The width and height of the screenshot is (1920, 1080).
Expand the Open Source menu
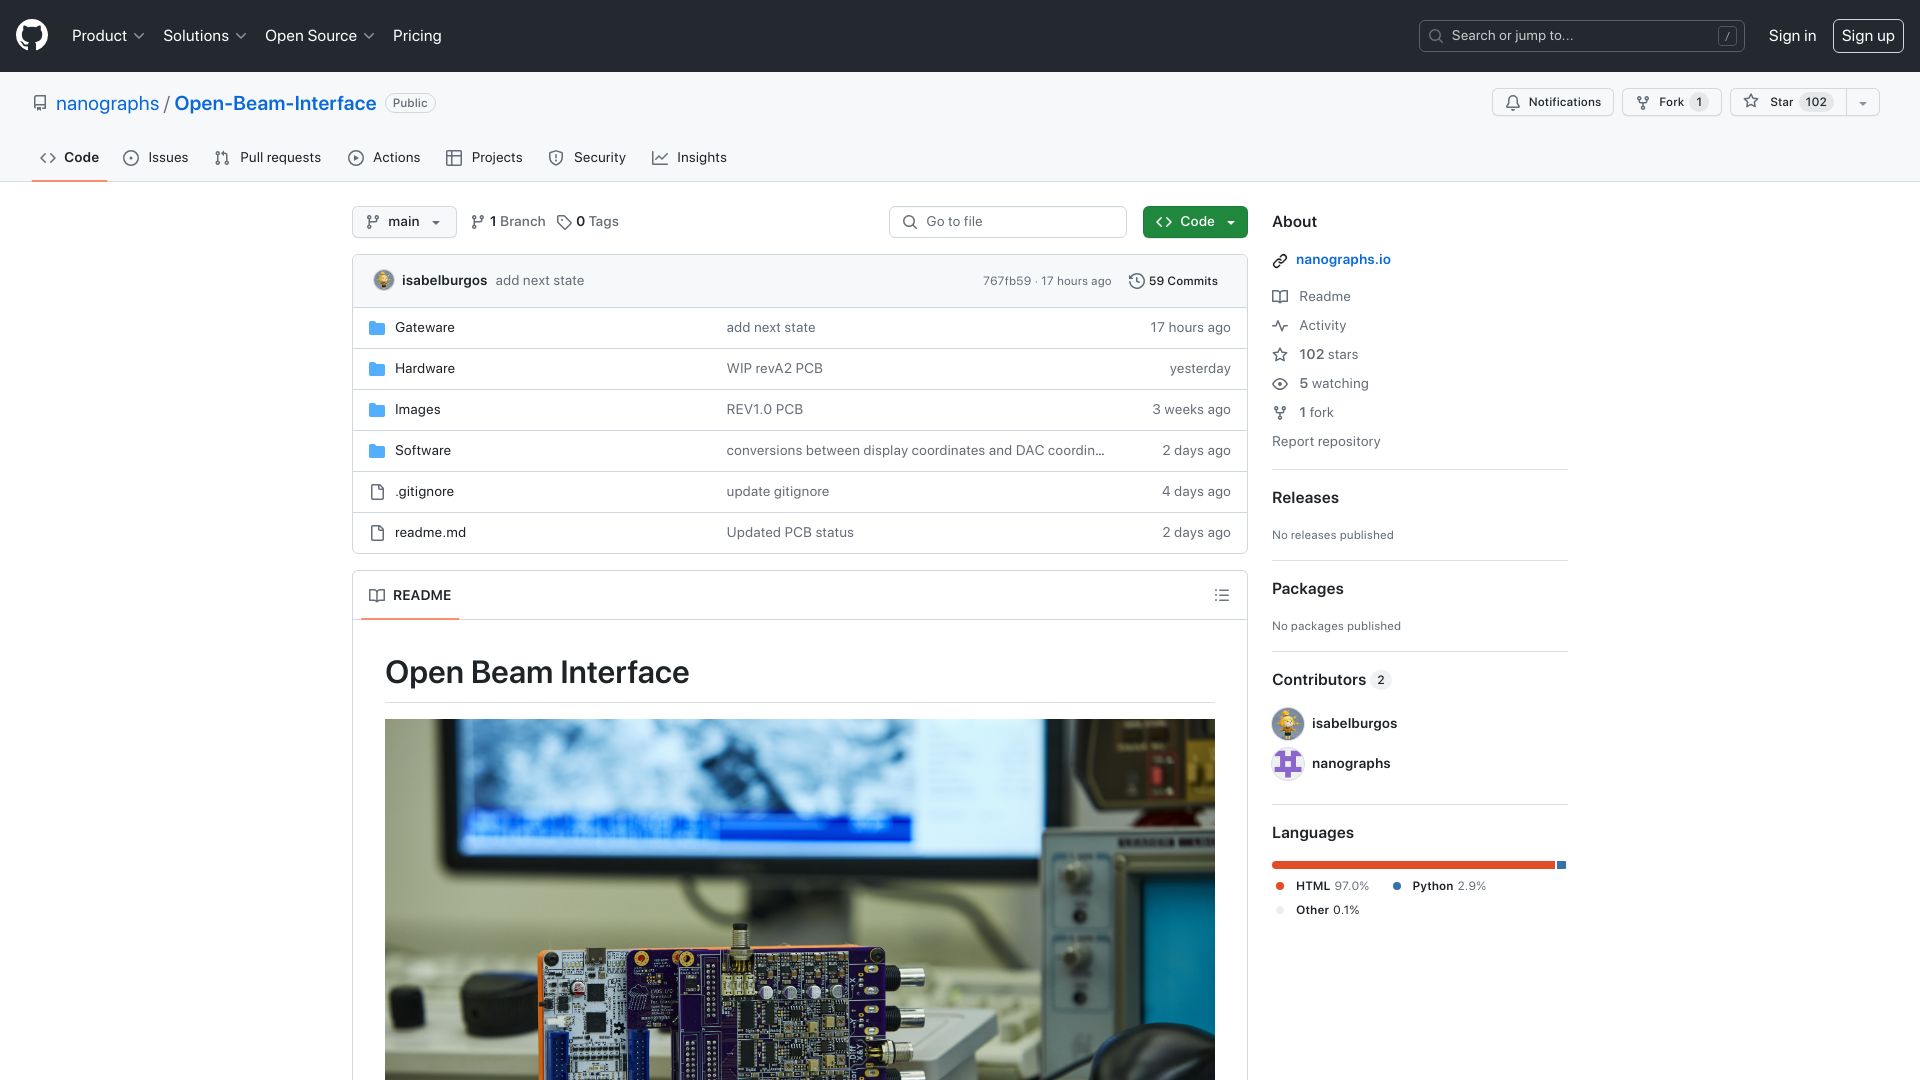click(319, 36)
